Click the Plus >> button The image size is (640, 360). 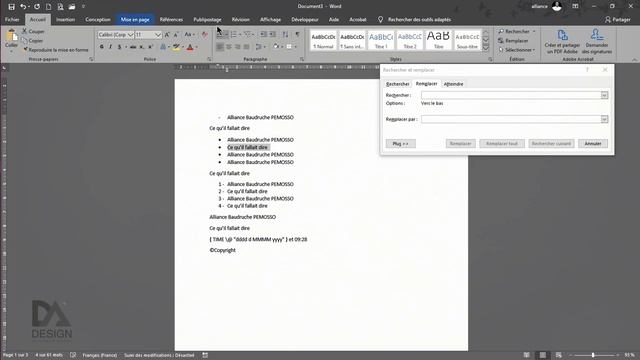(x=400, y=144)
